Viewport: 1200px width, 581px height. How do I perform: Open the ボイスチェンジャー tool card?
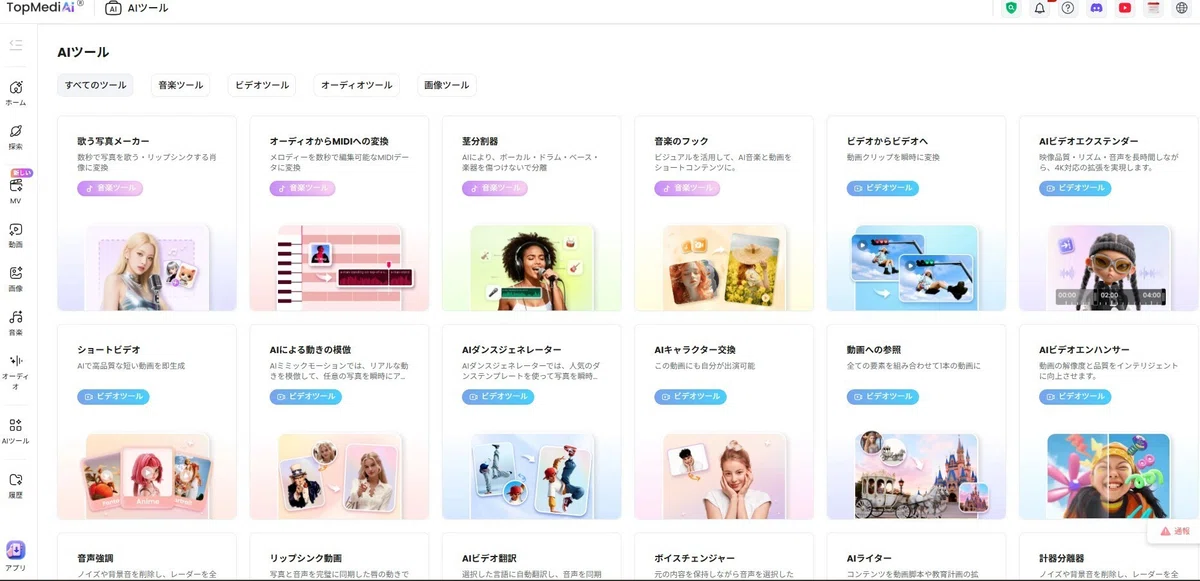tap(724, 557)
